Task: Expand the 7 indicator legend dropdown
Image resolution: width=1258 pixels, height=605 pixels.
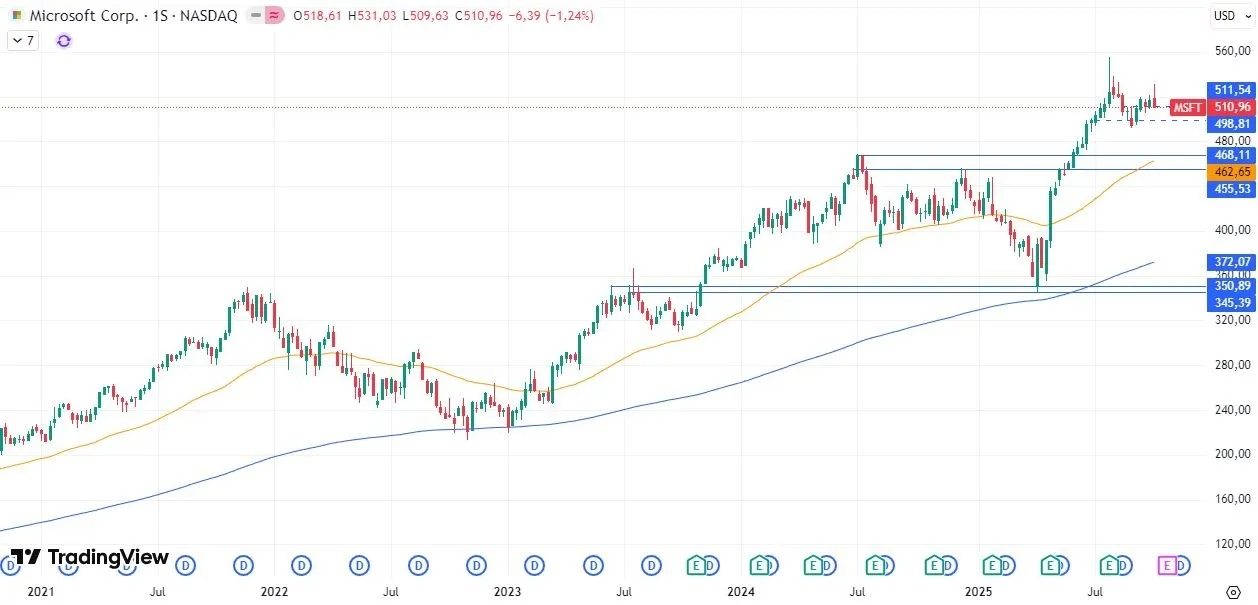Action: click(22, 40)
